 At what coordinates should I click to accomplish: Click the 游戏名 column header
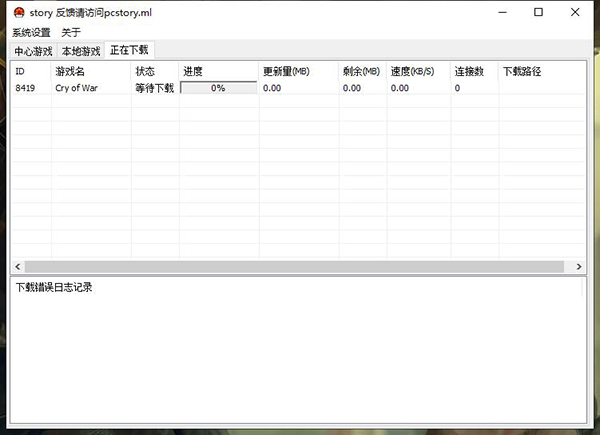(x=90, y=72)
